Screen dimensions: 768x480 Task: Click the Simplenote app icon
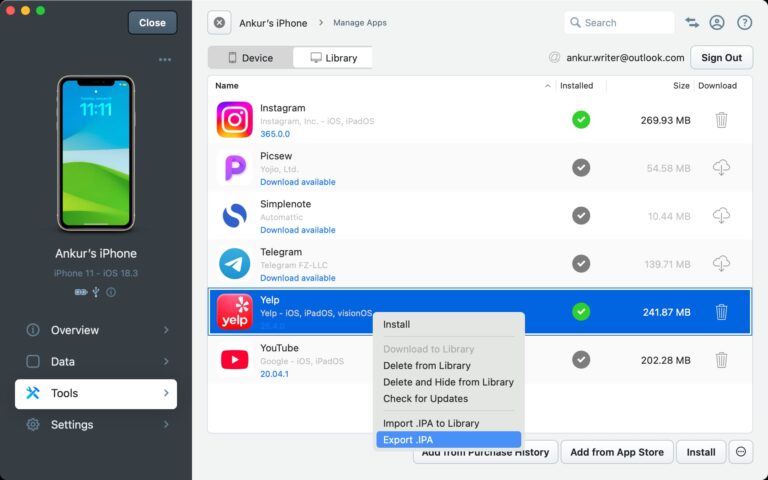235,216
